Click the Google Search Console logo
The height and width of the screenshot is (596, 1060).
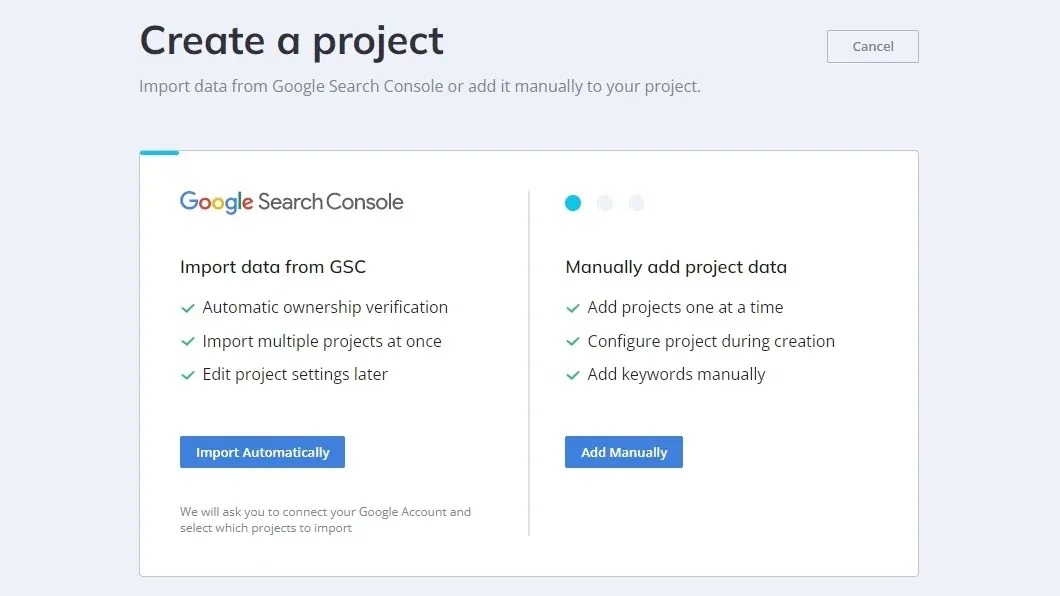pyautogui.click(x=291, y=202)
